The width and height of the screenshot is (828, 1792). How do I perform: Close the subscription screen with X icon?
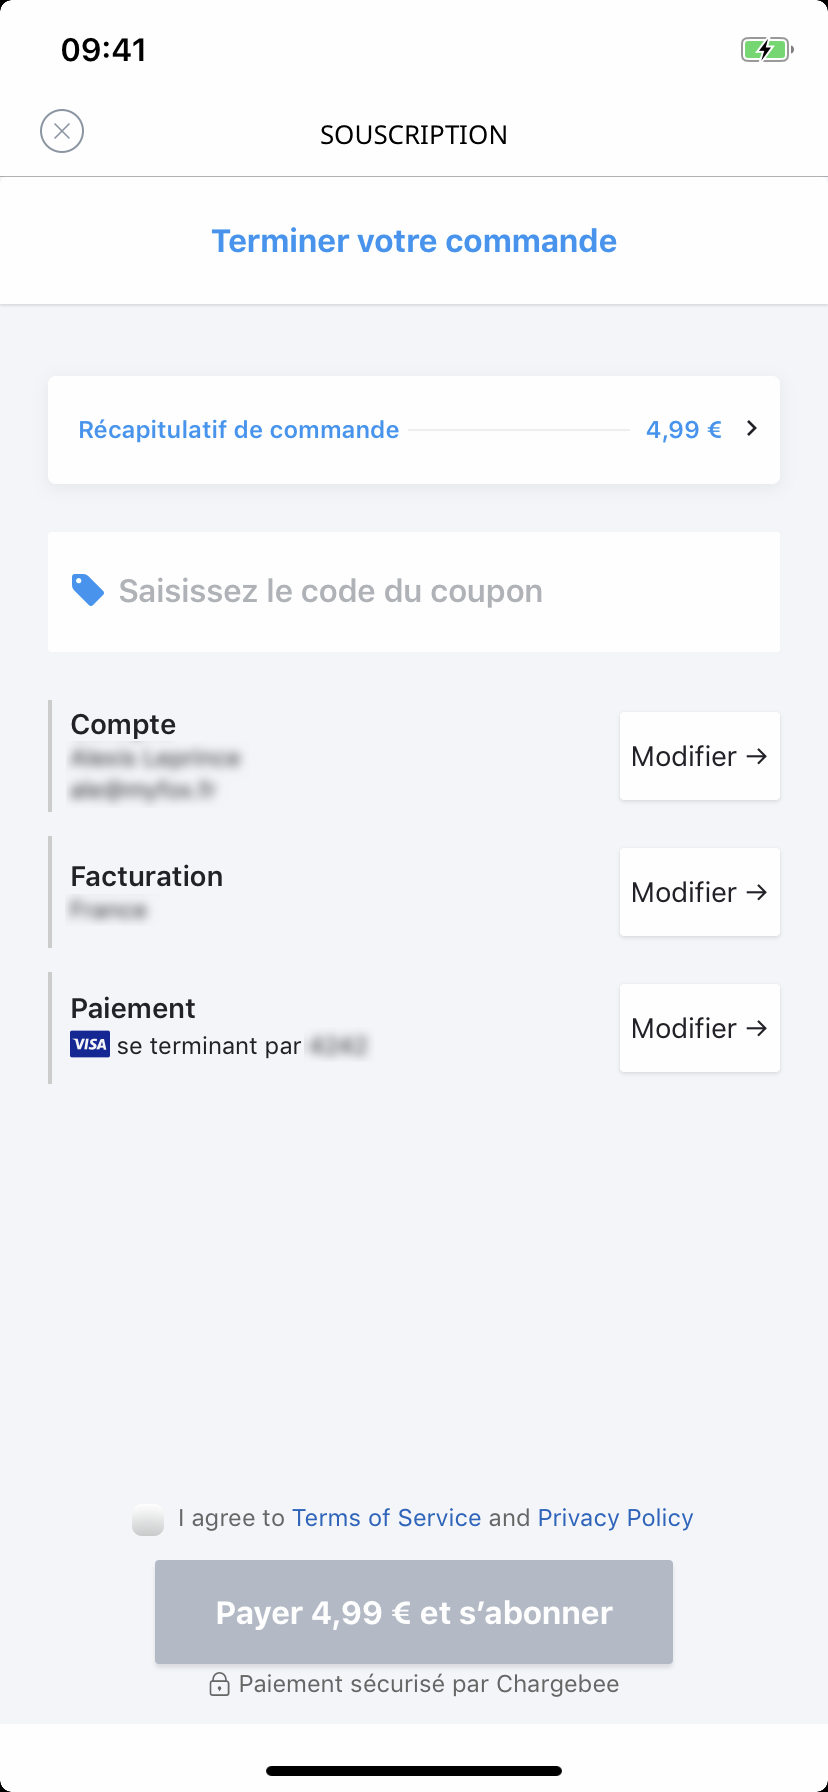62,131
